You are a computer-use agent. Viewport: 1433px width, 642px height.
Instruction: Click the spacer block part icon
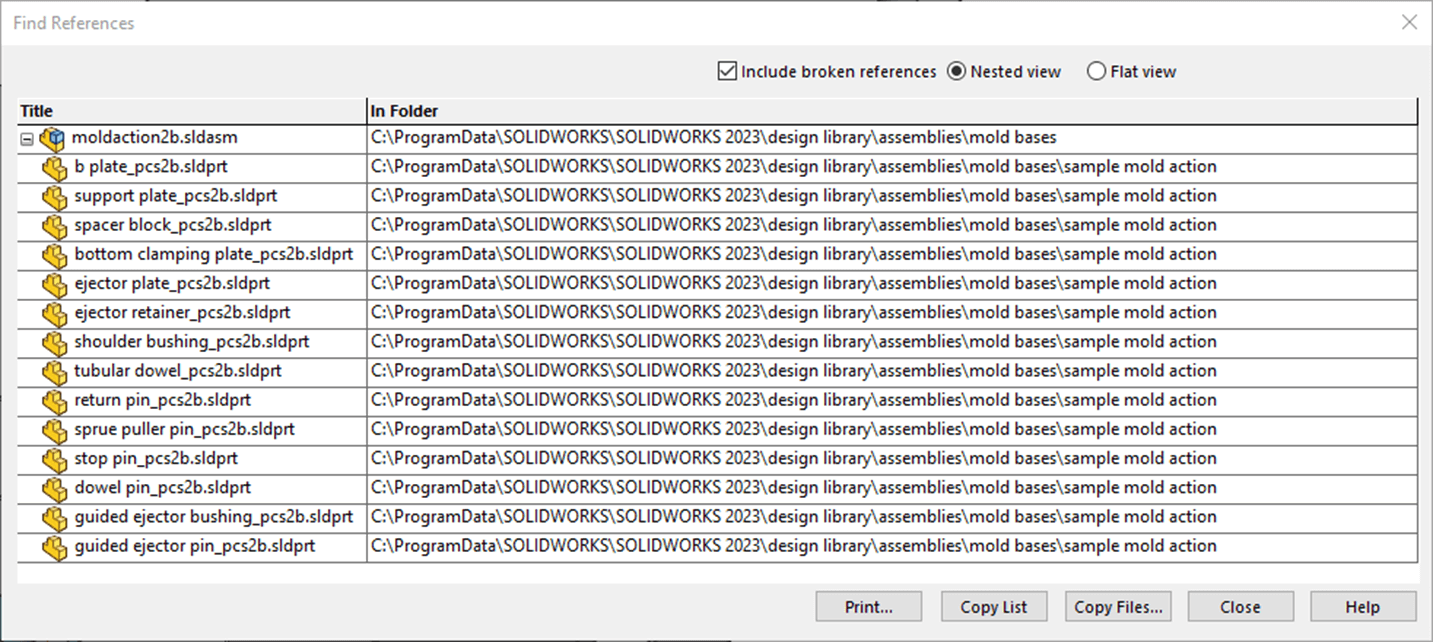(55, 226)
